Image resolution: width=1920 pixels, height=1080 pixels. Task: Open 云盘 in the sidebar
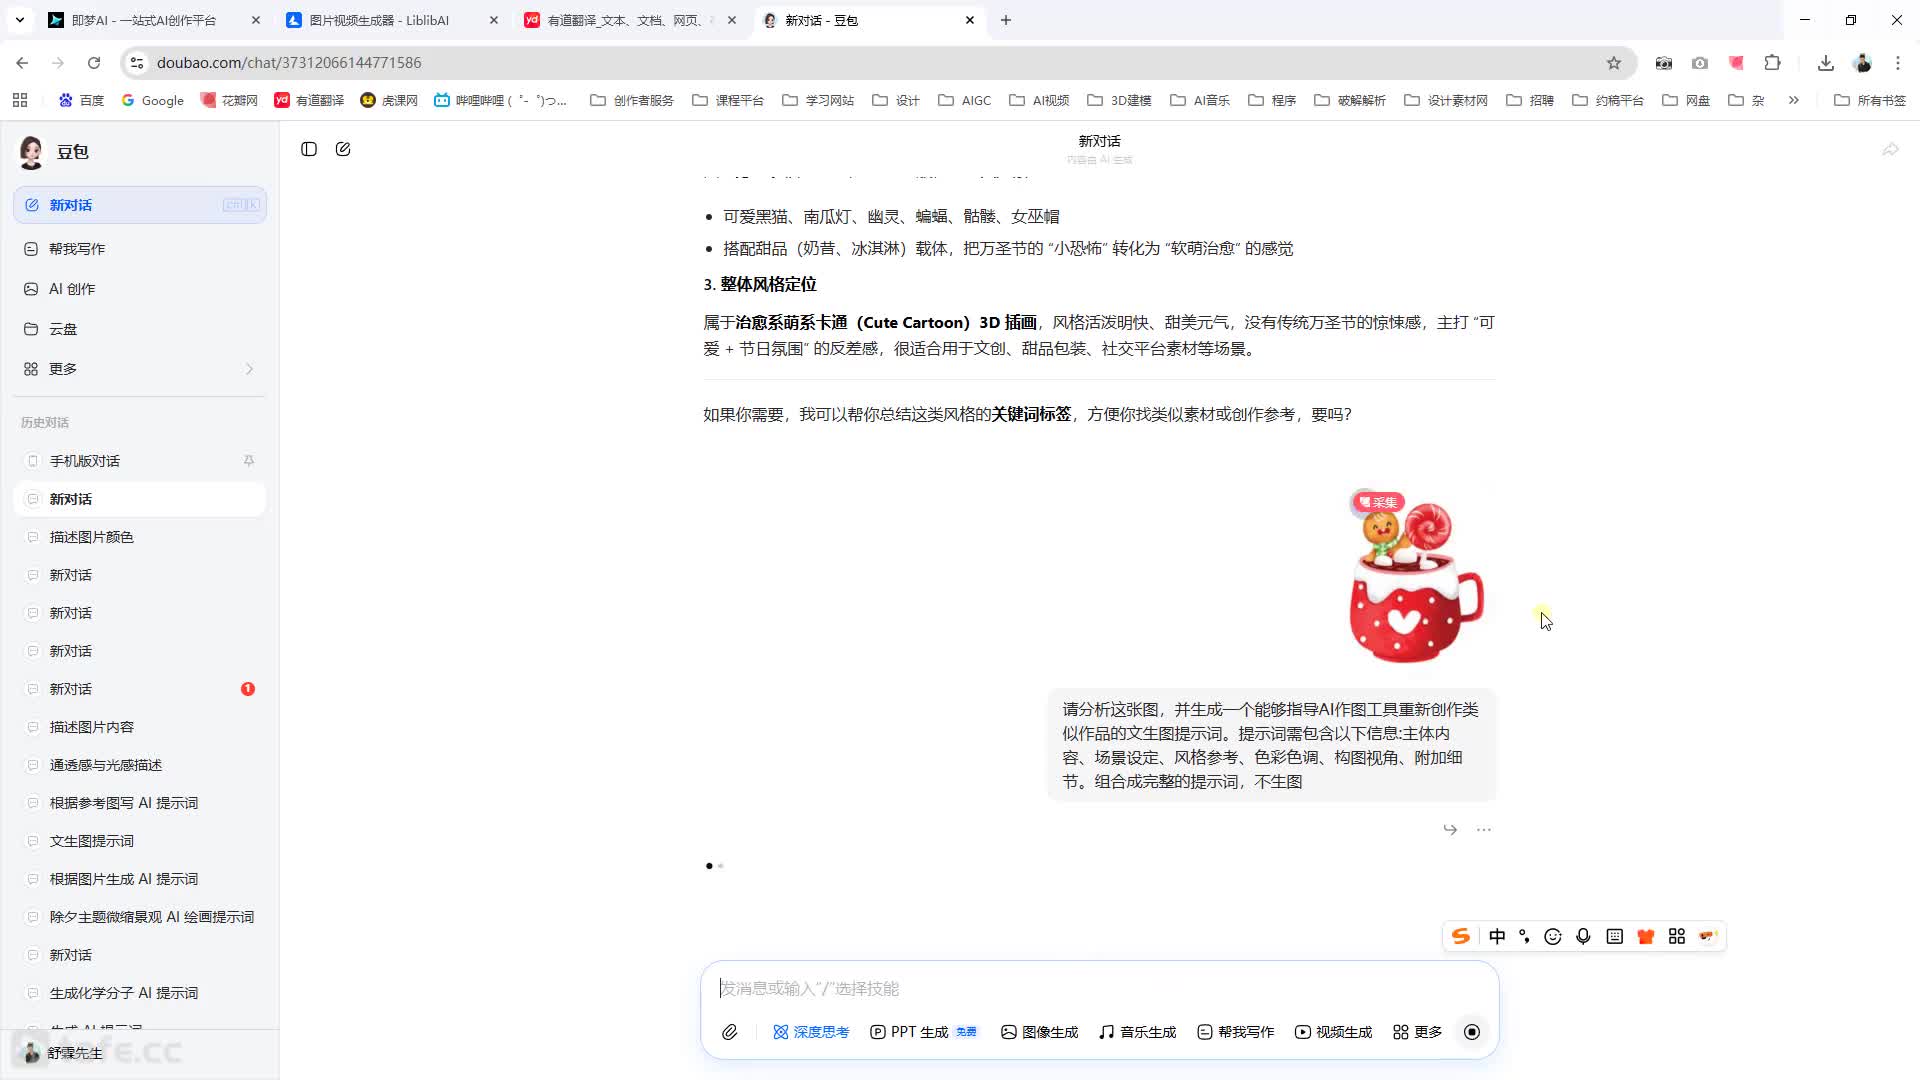coord(140,329)
